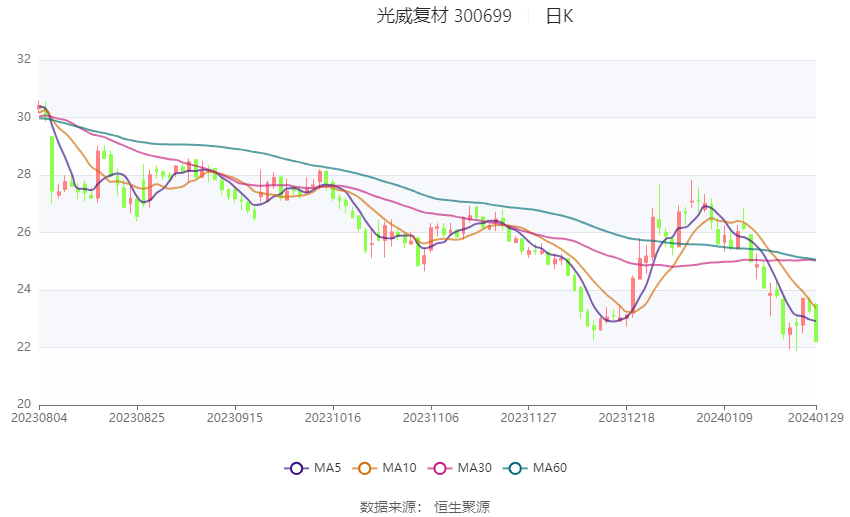Toggle the MA30 legend marker

pos(440,468)
